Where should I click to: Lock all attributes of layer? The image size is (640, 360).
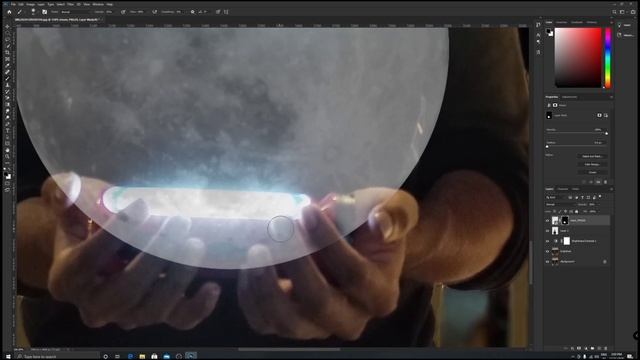pyautogui.click(x=576, y=211)
